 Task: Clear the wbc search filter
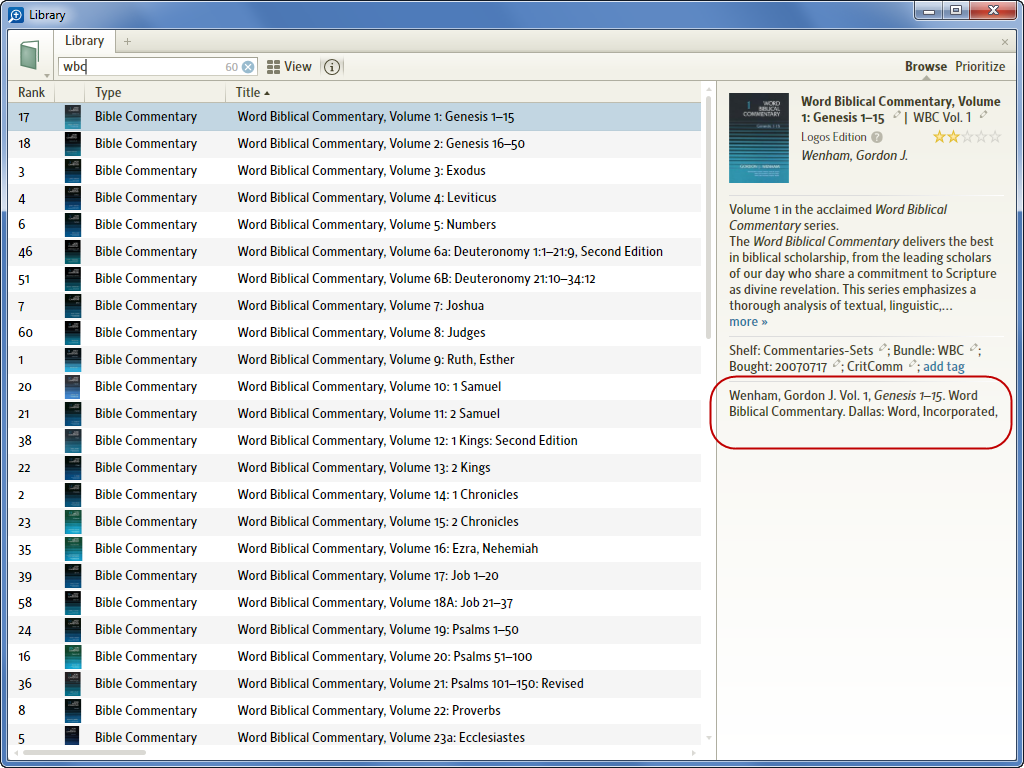pyautogui.click(x=248, y=67)
